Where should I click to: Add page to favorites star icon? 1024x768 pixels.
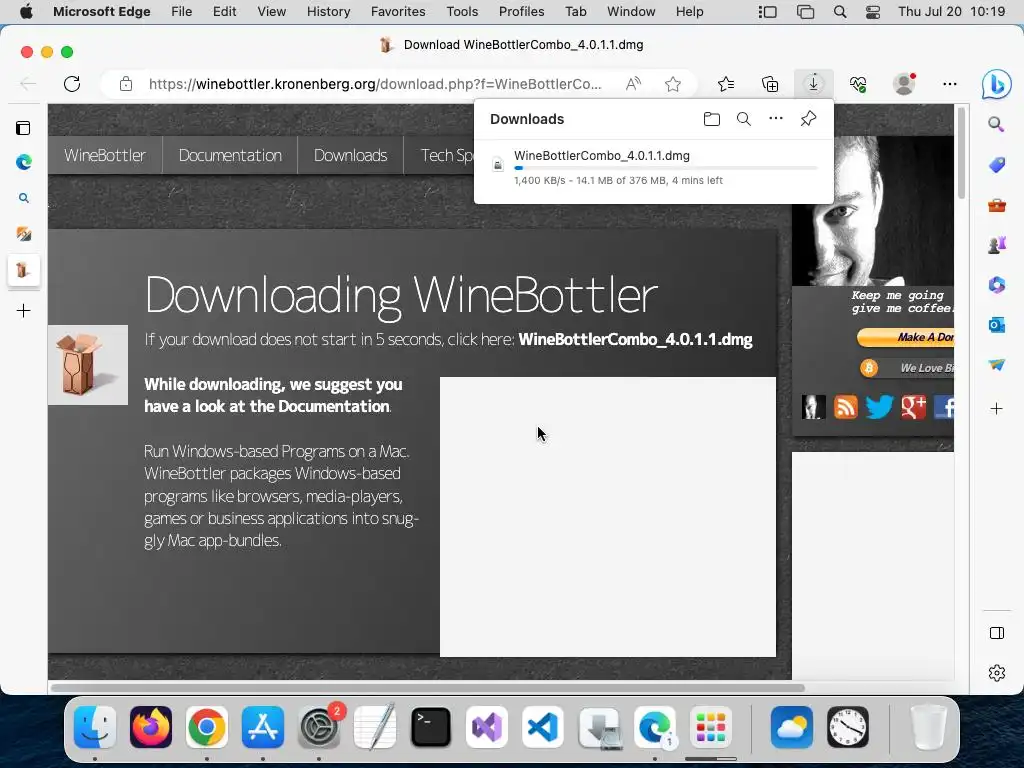673,84
